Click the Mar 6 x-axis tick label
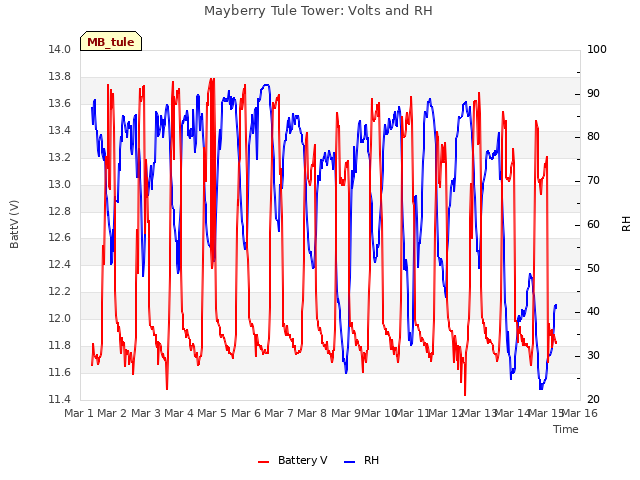Screen dimensions: 640x480 (246, 413)
